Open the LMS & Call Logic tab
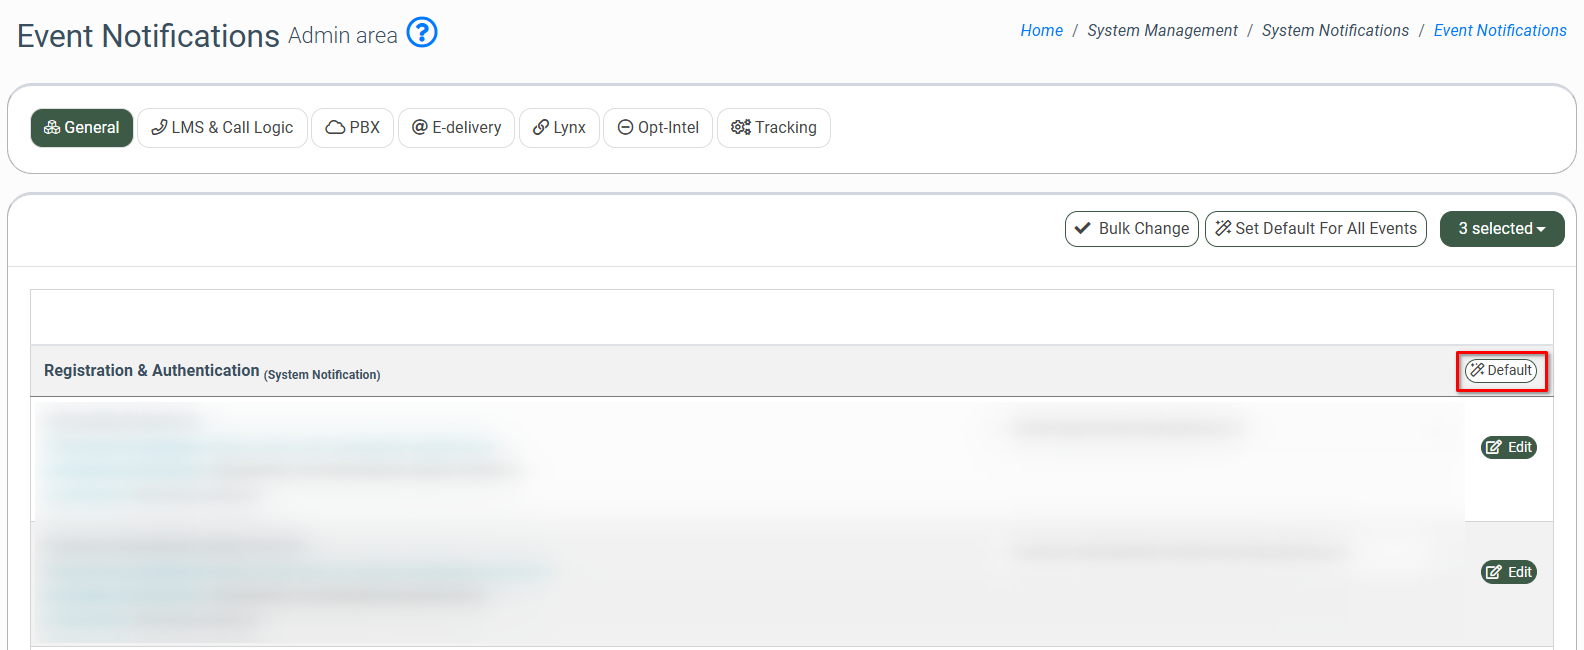 222,128
